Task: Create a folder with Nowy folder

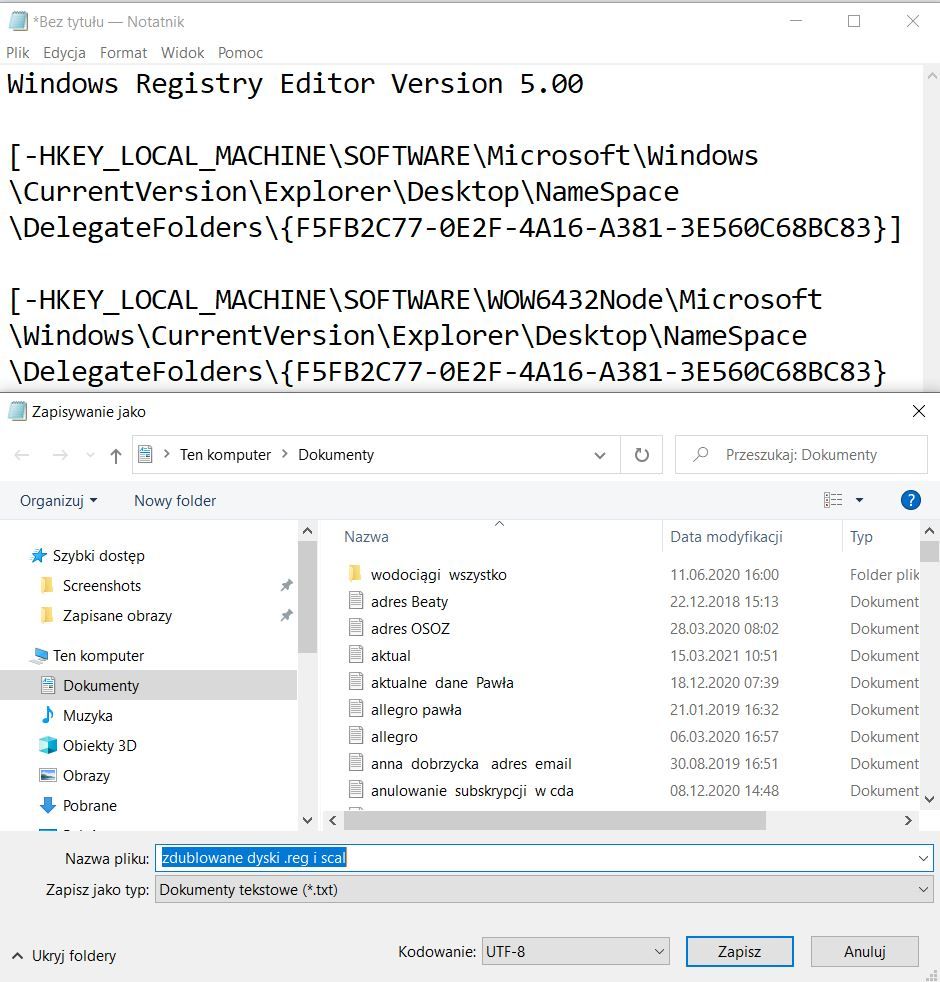Action: tap(174, 500)
